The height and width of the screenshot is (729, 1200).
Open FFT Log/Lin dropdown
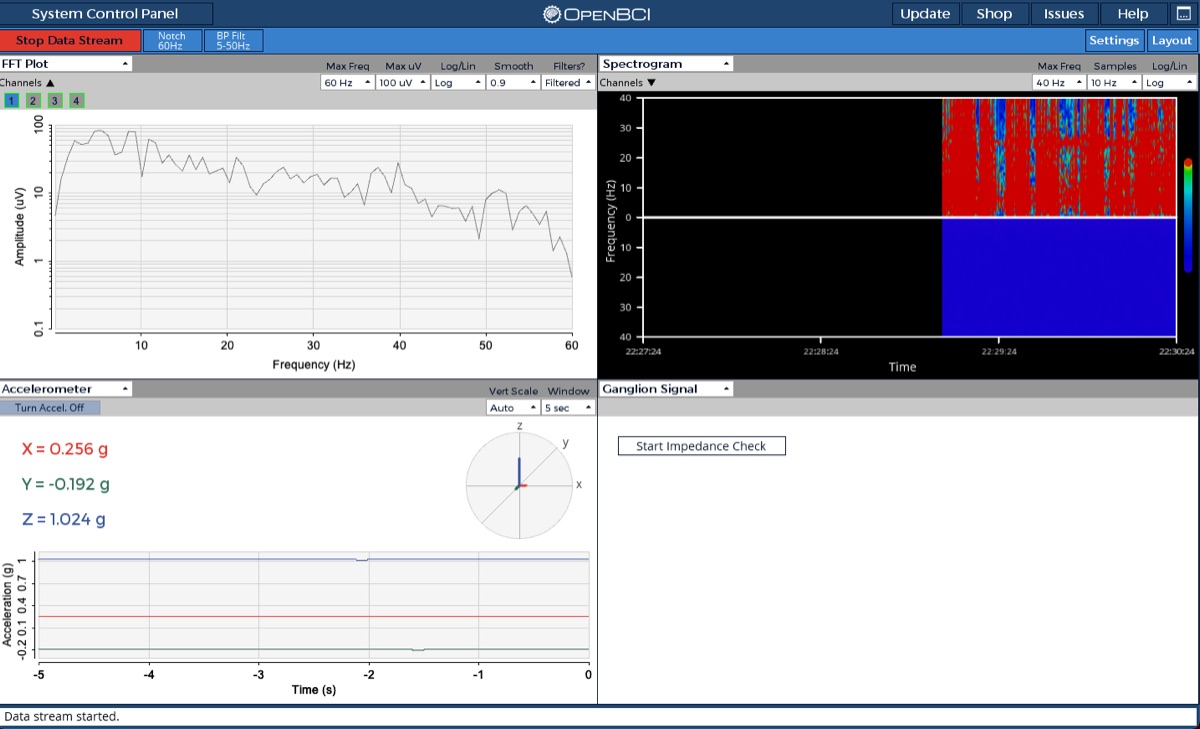(458, 83)
